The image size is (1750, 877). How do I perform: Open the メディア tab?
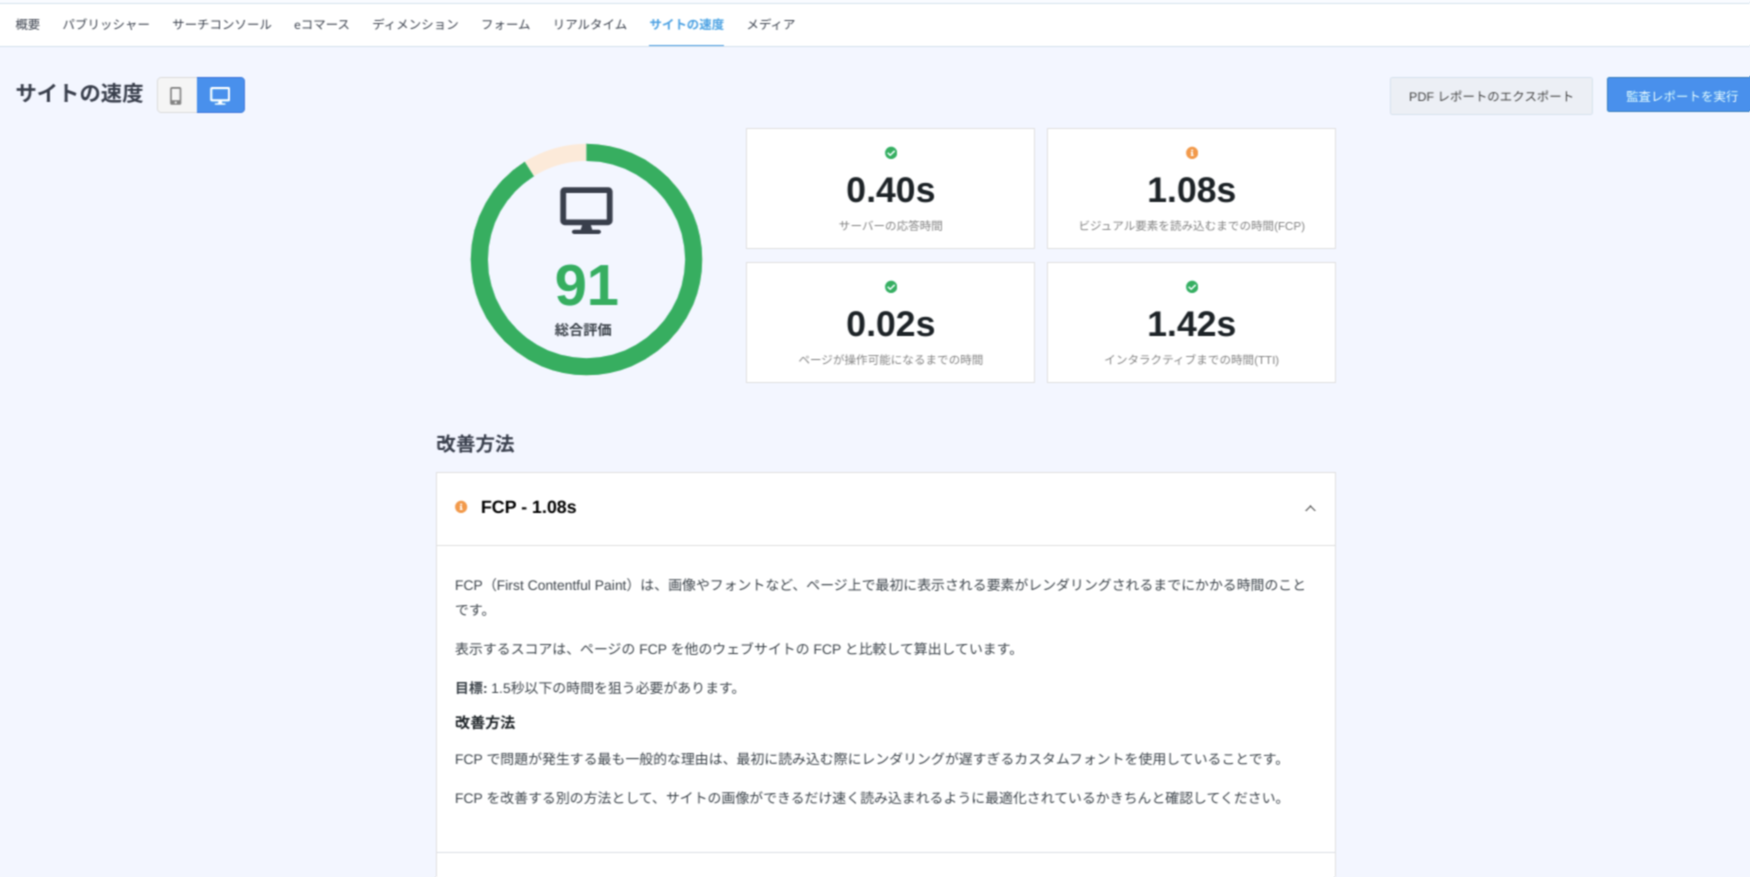(771, 24)
